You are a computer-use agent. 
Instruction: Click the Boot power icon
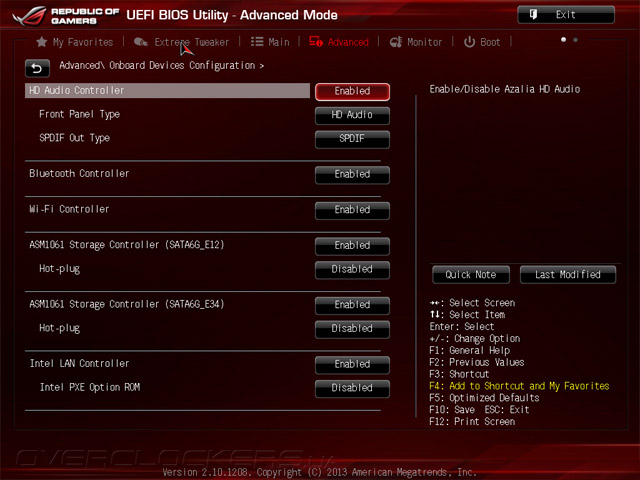(469, 42)
